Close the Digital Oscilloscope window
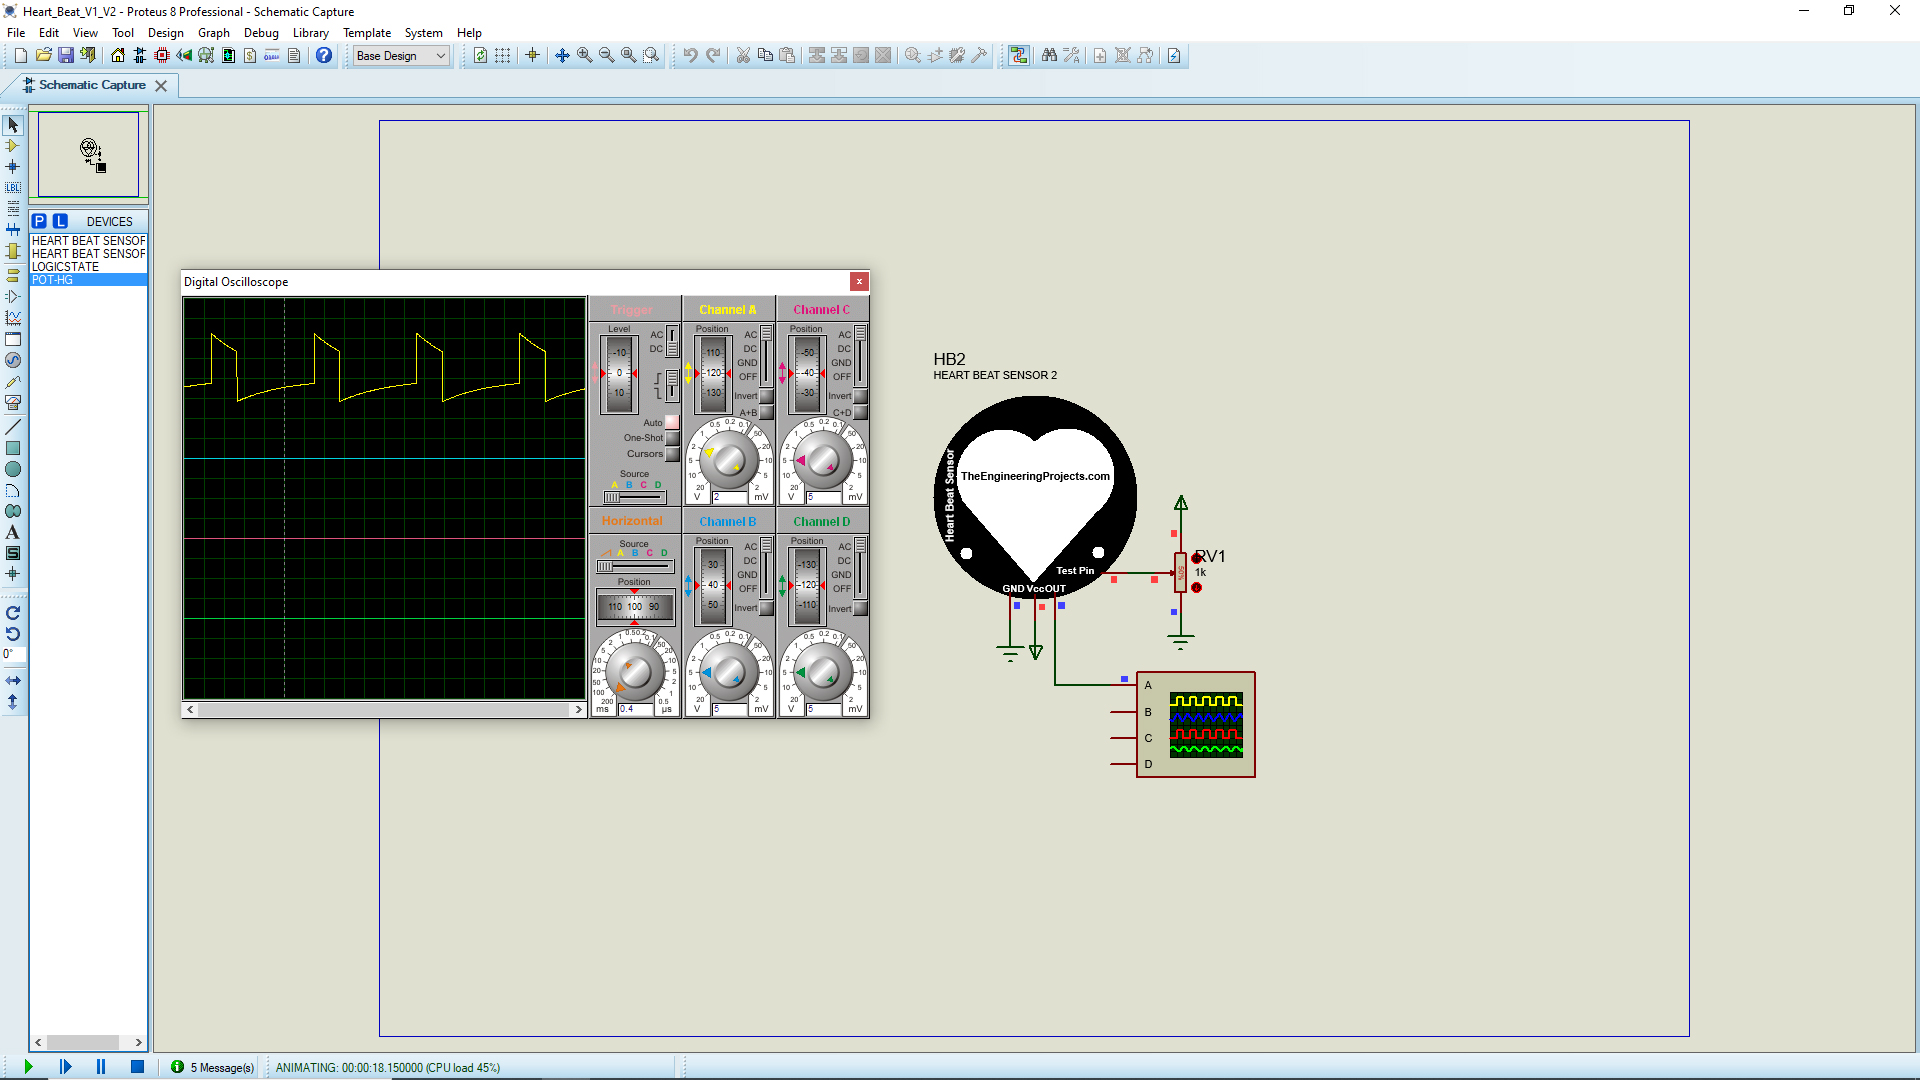Screen dimensions: 1920x1080 859,282
